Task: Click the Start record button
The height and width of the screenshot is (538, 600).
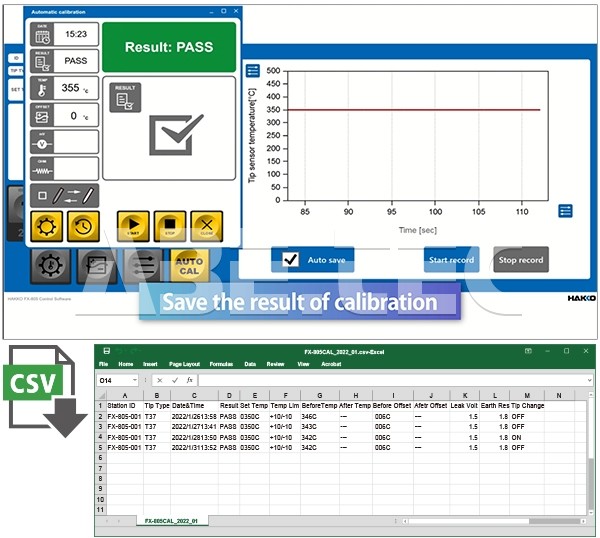Action: [x=452, y=260]
